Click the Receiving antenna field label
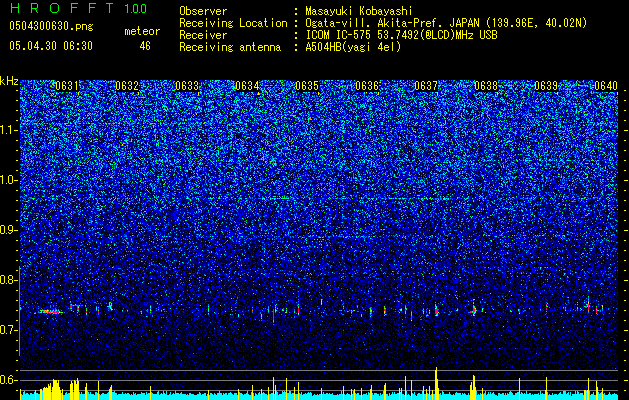 (x=230, y=47)
